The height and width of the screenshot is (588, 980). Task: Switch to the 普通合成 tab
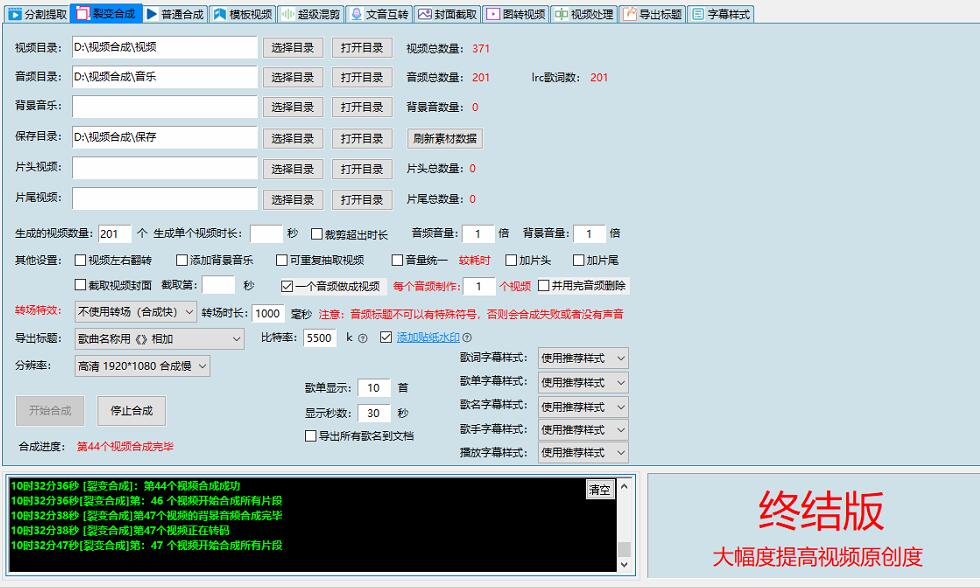click(x=175, y=14)
